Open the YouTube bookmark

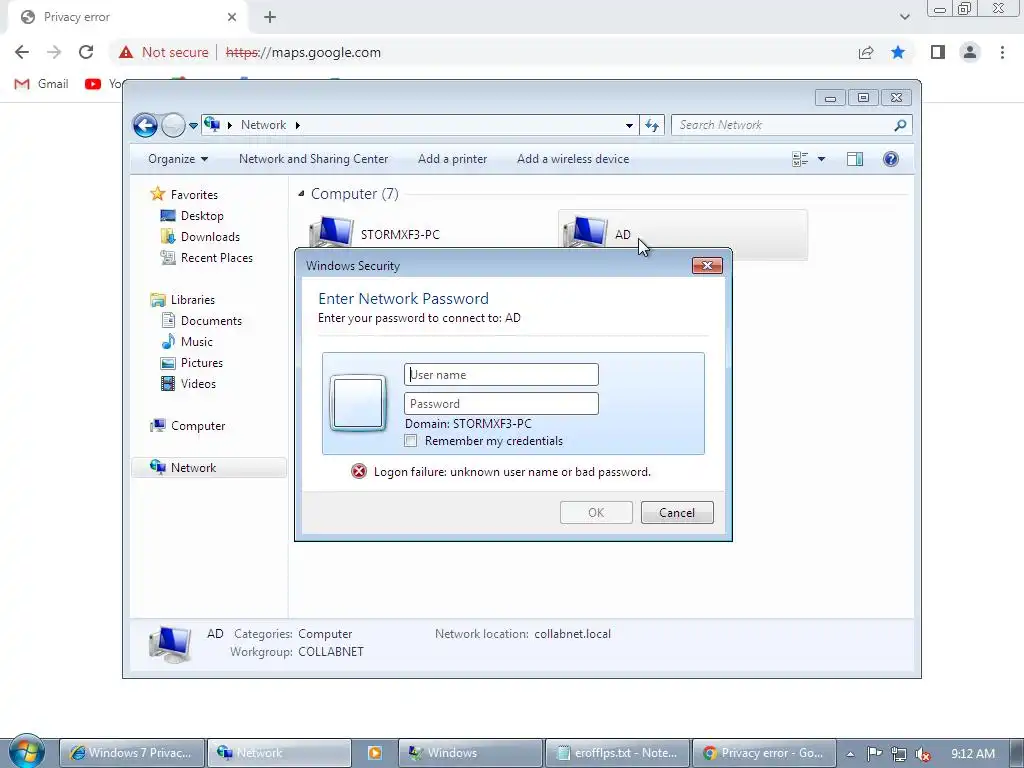tap(103, 84)
